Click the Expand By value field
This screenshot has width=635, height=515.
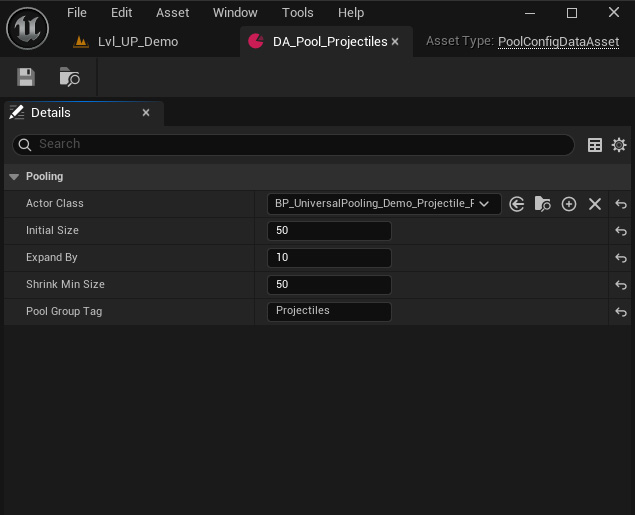[x=329, y=258]
